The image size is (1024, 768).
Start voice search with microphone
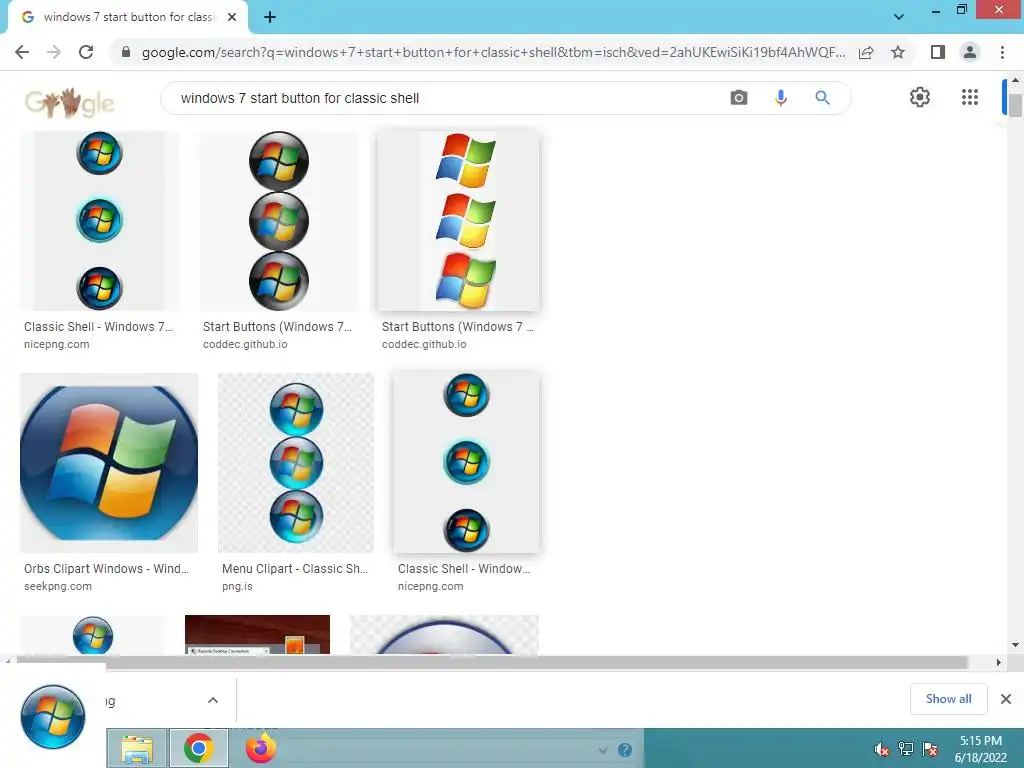(780, 98)
